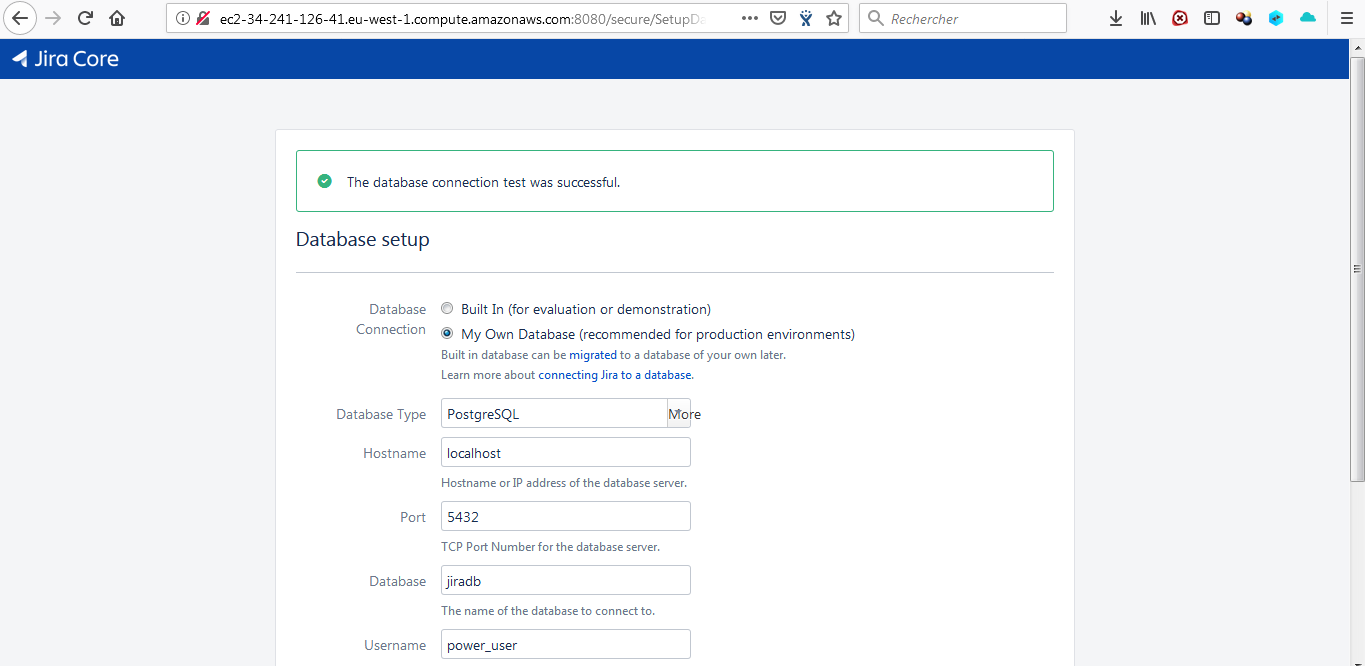Image resolution: width=1365 pixels, height=666 pixels.
Task: Open the Library bookmarks and history
Action: pos(1148,18)
